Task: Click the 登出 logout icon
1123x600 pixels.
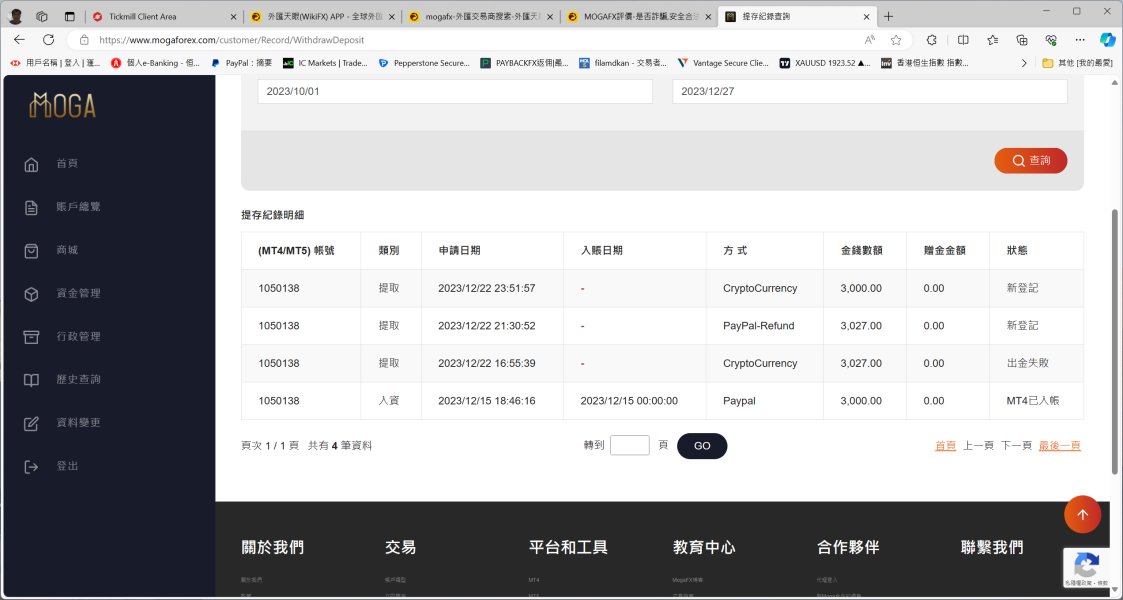Action: 31,467
